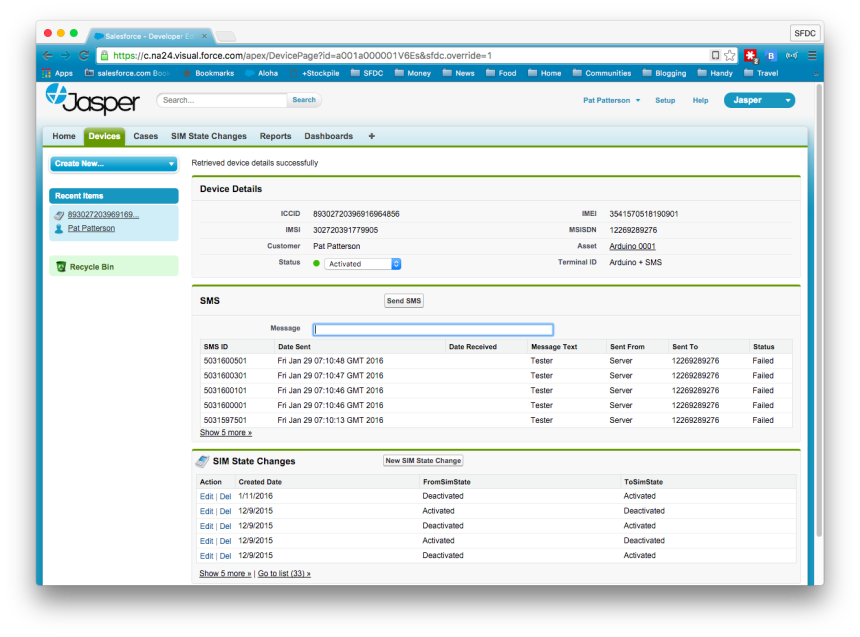Close the Salesforce browser tab
Image resolution: width=860 pixels, height=637 pixels.
click(x=205, y=36)
